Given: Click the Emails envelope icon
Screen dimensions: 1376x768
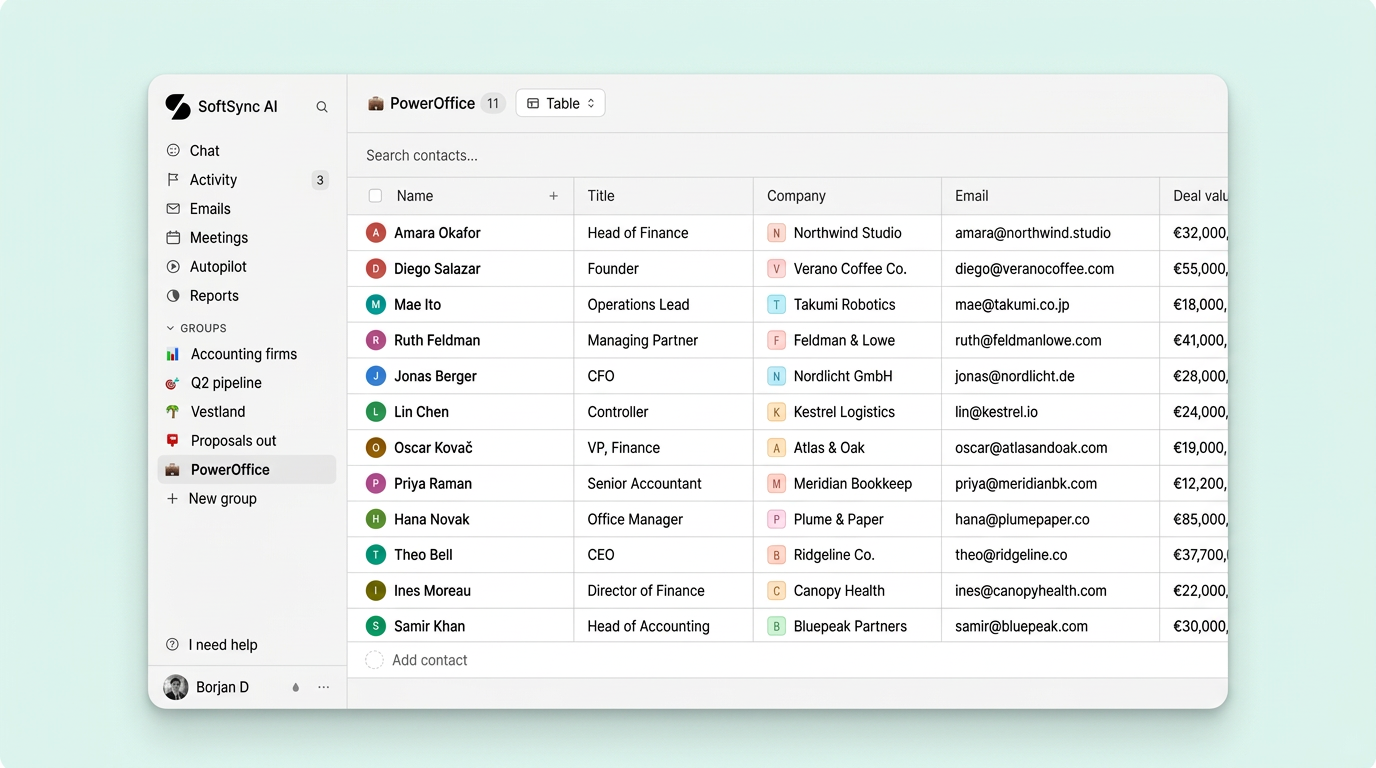Looking at the screenshot, I should 173,209.
